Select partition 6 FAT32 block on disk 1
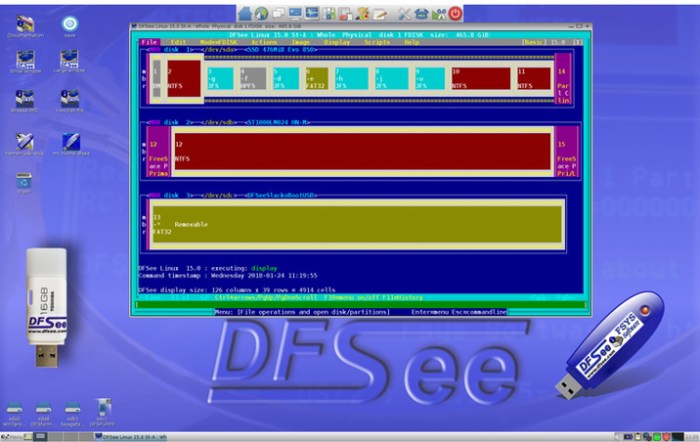The width and height of the screenshot is (700, 442). (317, 79)
